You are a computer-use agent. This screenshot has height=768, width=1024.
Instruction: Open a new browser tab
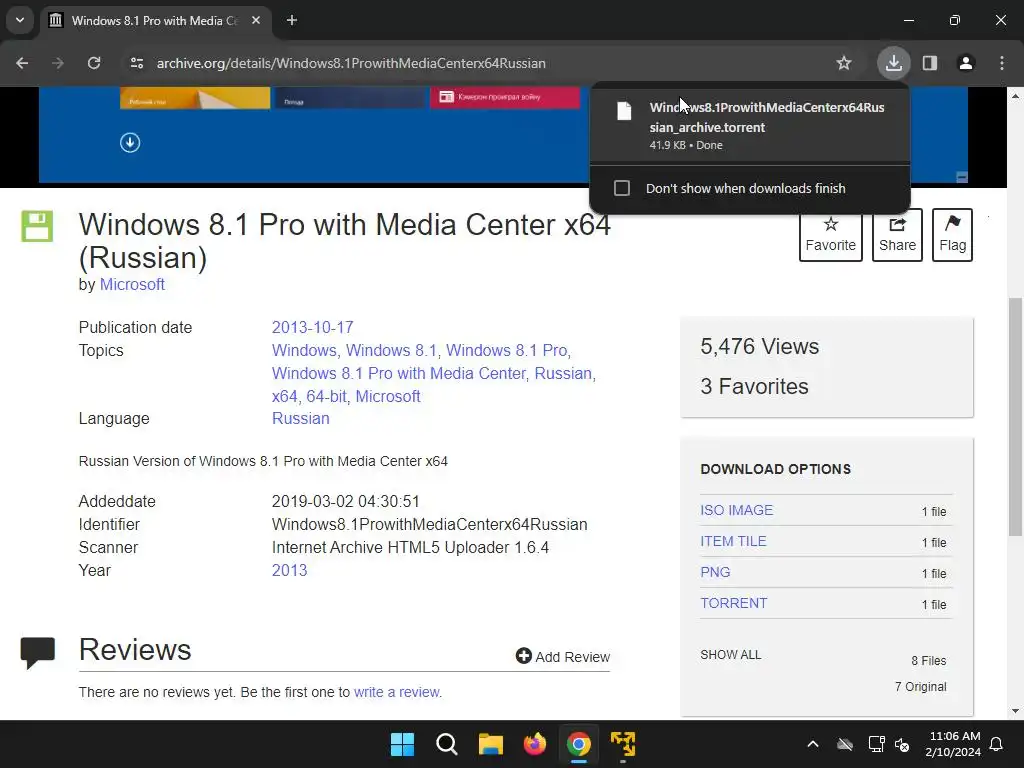(x=292, y=20)
